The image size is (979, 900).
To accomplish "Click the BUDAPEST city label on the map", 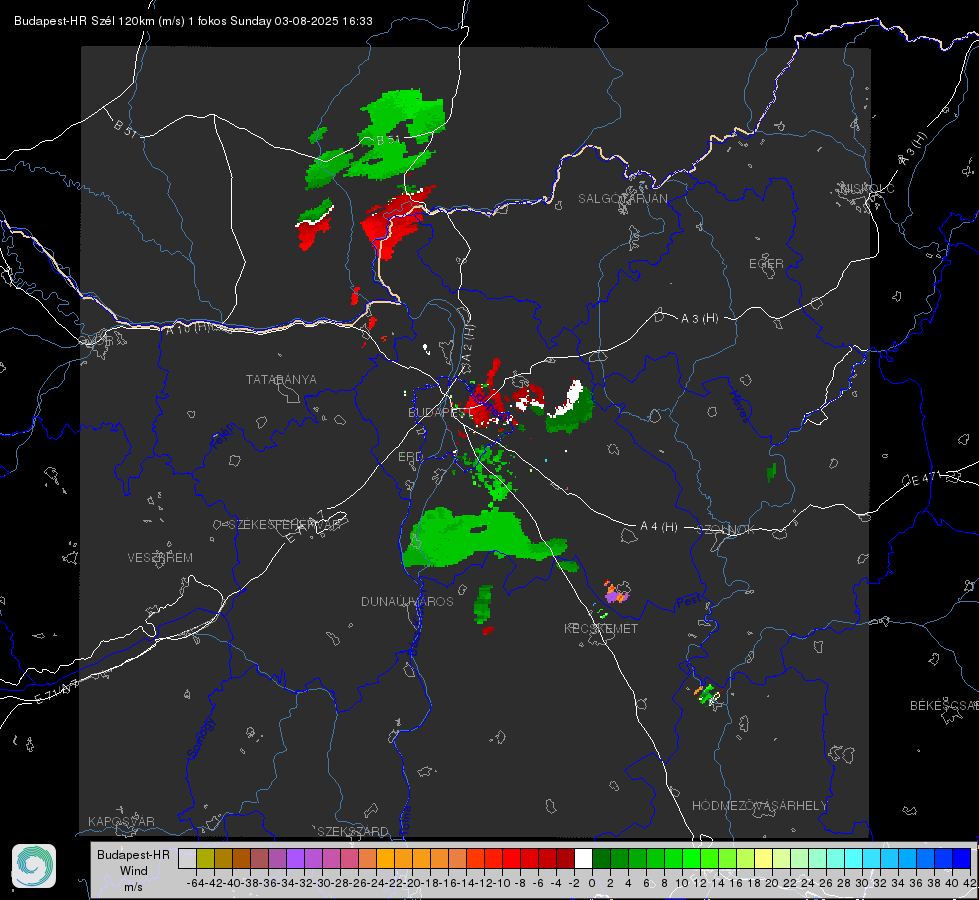I will tap(439, 412).
